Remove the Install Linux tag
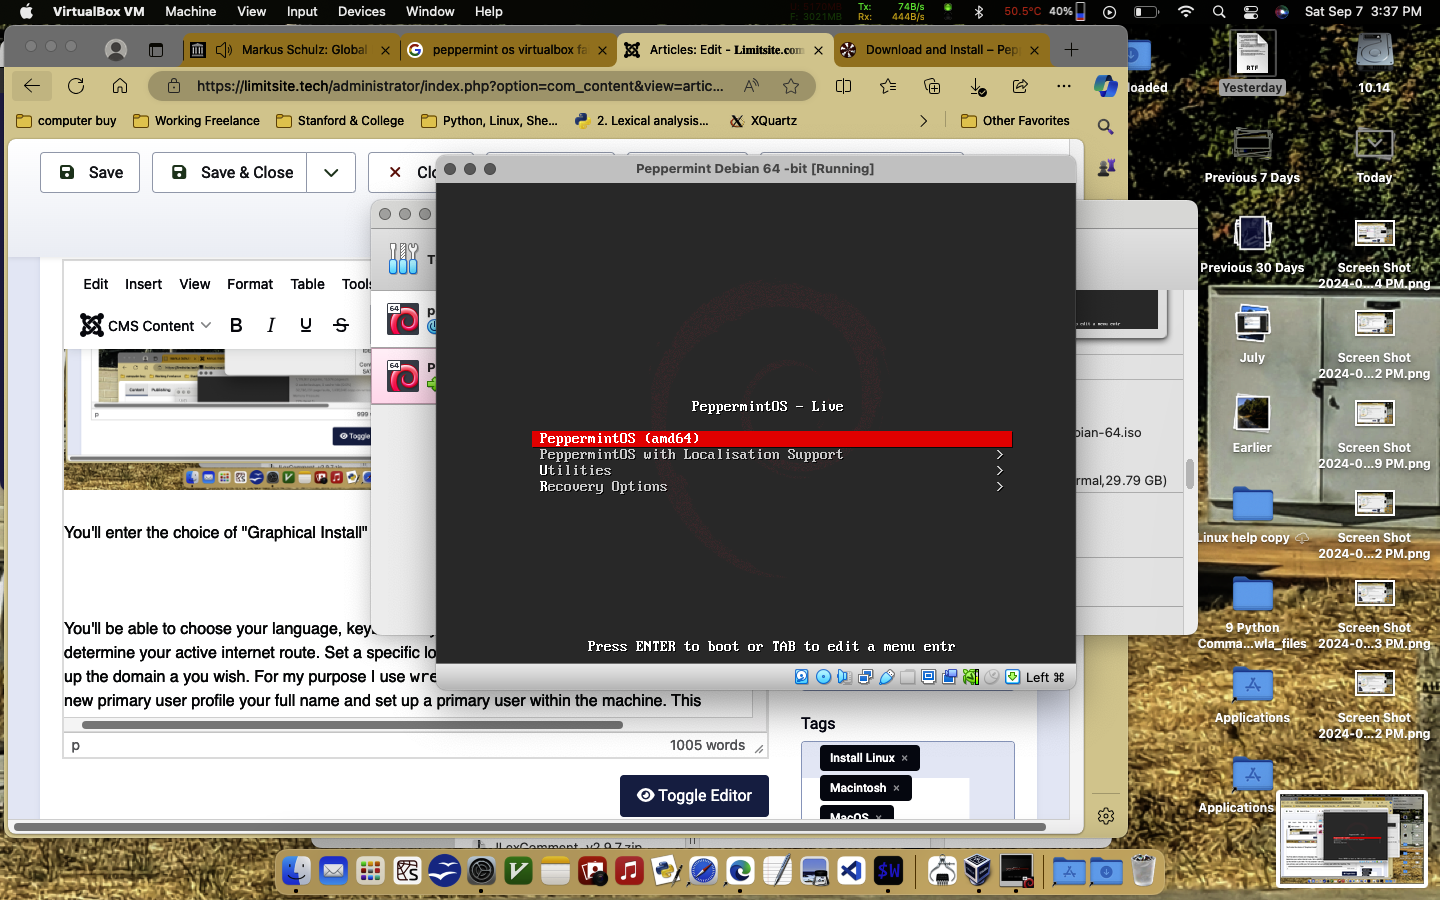This screenshot has width=1440, height=900. tap(905, 758)
